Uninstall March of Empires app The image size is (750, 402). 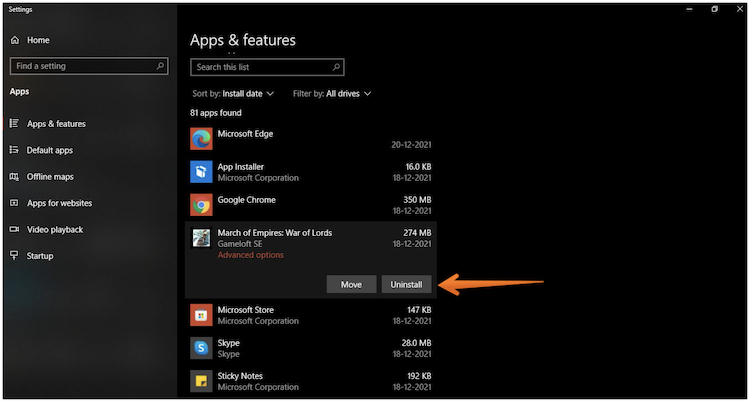click(x=406, y=284)
